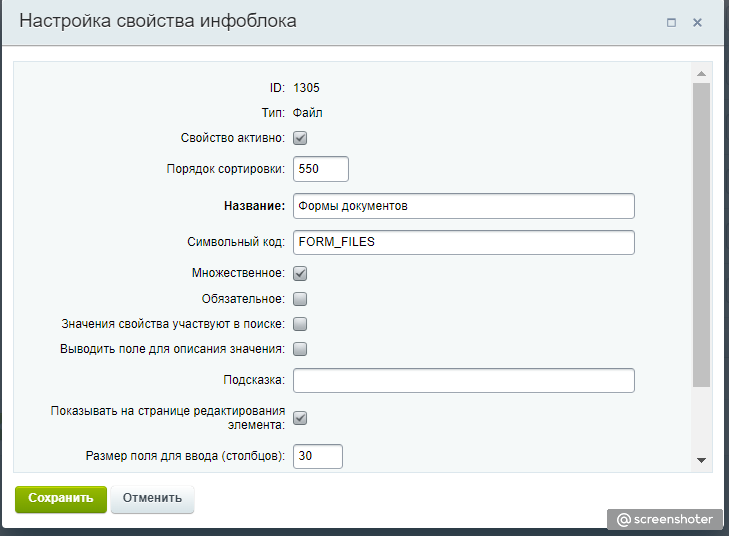Viewport: 729px width, 536px height.
Task: Click the vertical scrollbar thumb
Action: pos(701,235)
